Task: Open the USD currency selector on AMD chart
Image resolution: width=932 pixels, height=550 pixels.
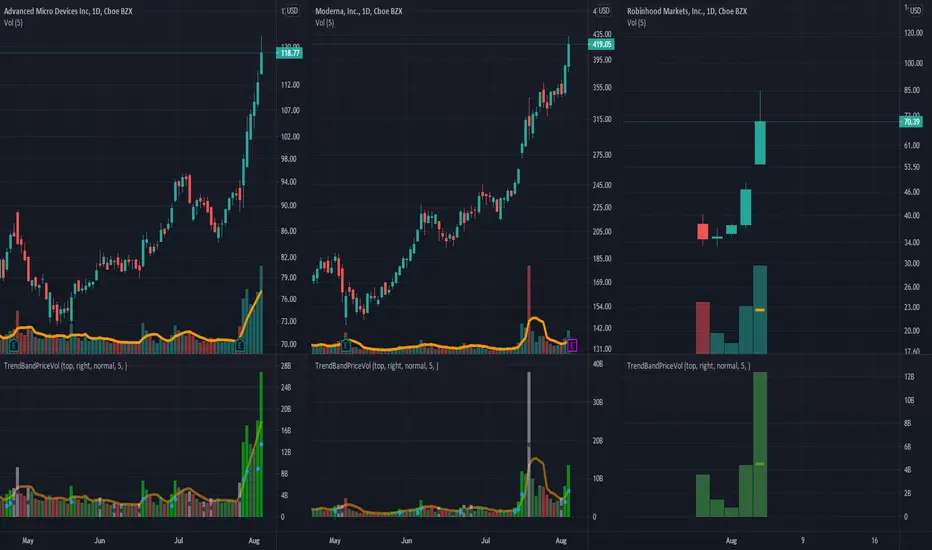Action: tap(291, 11)
